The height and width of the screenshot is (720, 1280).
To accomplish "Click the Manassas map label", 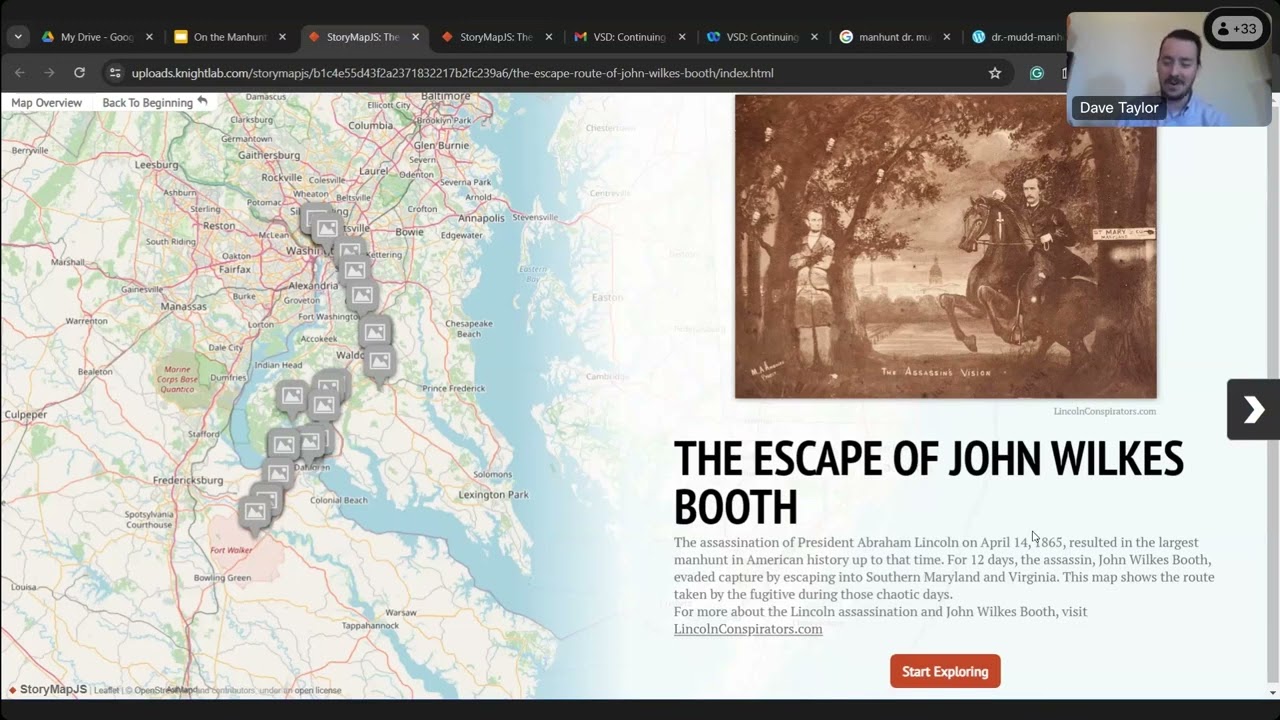I will 183,305.
